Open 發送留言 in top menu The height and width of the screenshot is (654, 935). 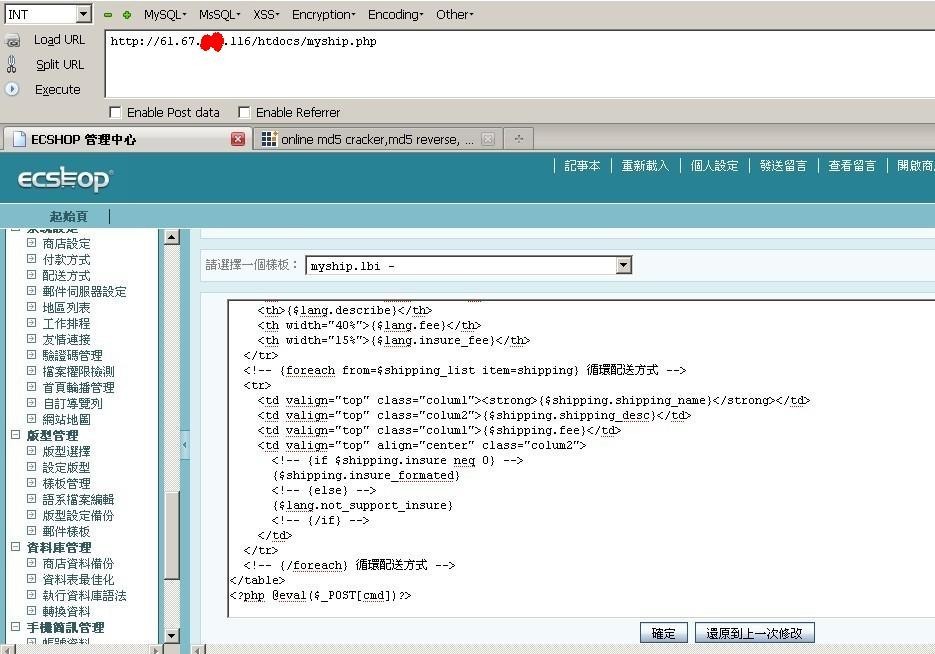pos(783,166)
